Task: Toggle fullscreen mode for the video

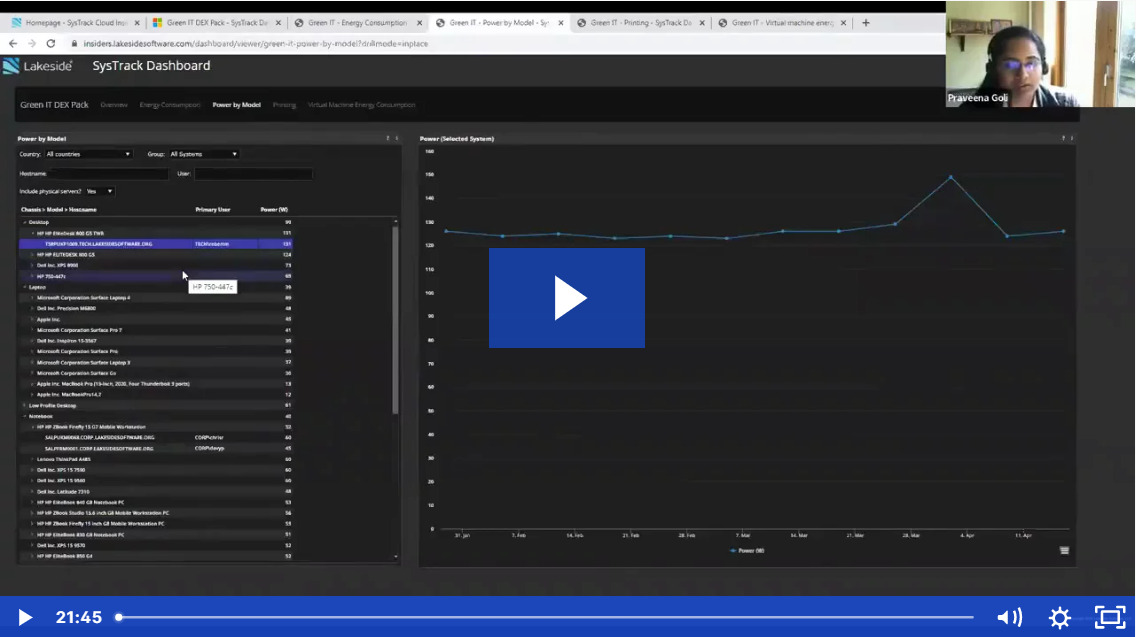Action: [x=1109, y=617]
